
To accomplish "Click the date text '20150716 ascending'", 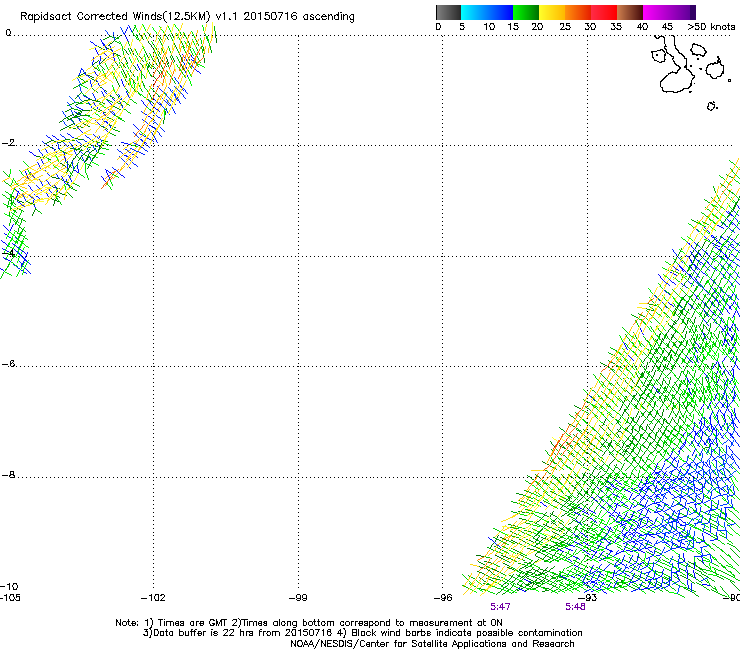I will coord(299,17).
